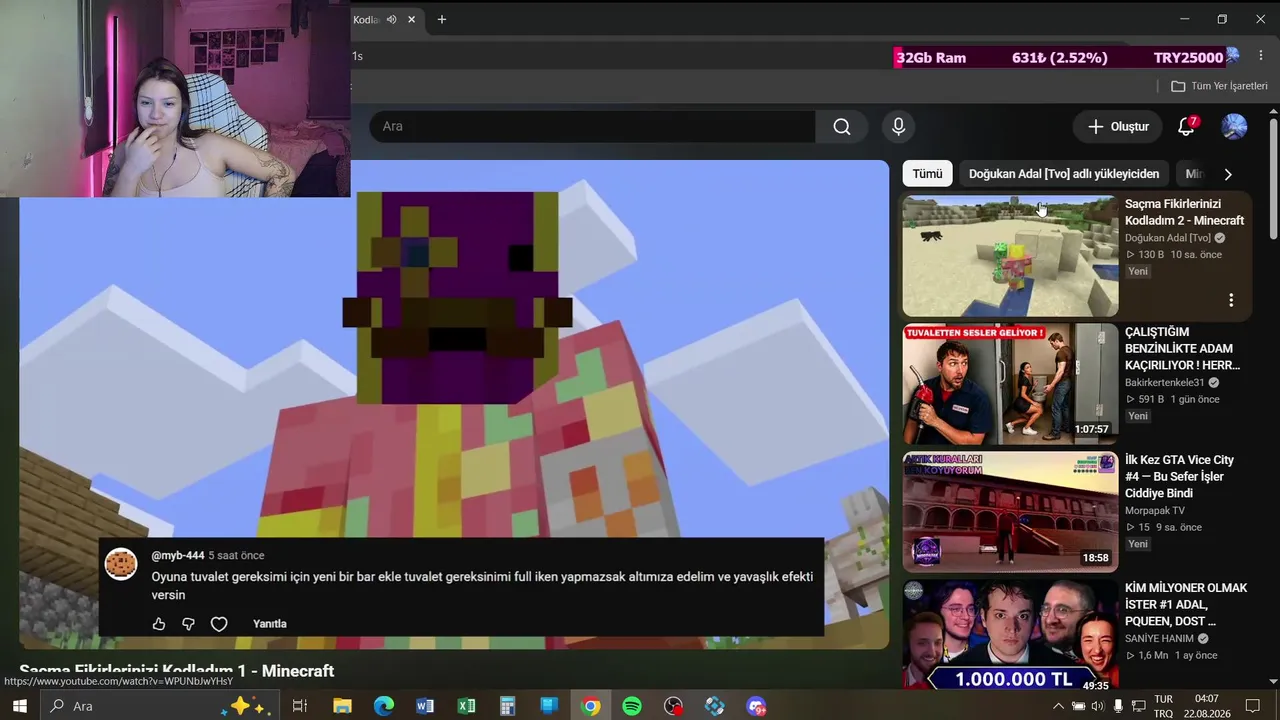Screen dimensions: 1280x720
Task: Open the ÇALIŞTIĞIM BENZİNLİKTE ADAM KAÇIRILIYOR title
Action: [1183, 349]
